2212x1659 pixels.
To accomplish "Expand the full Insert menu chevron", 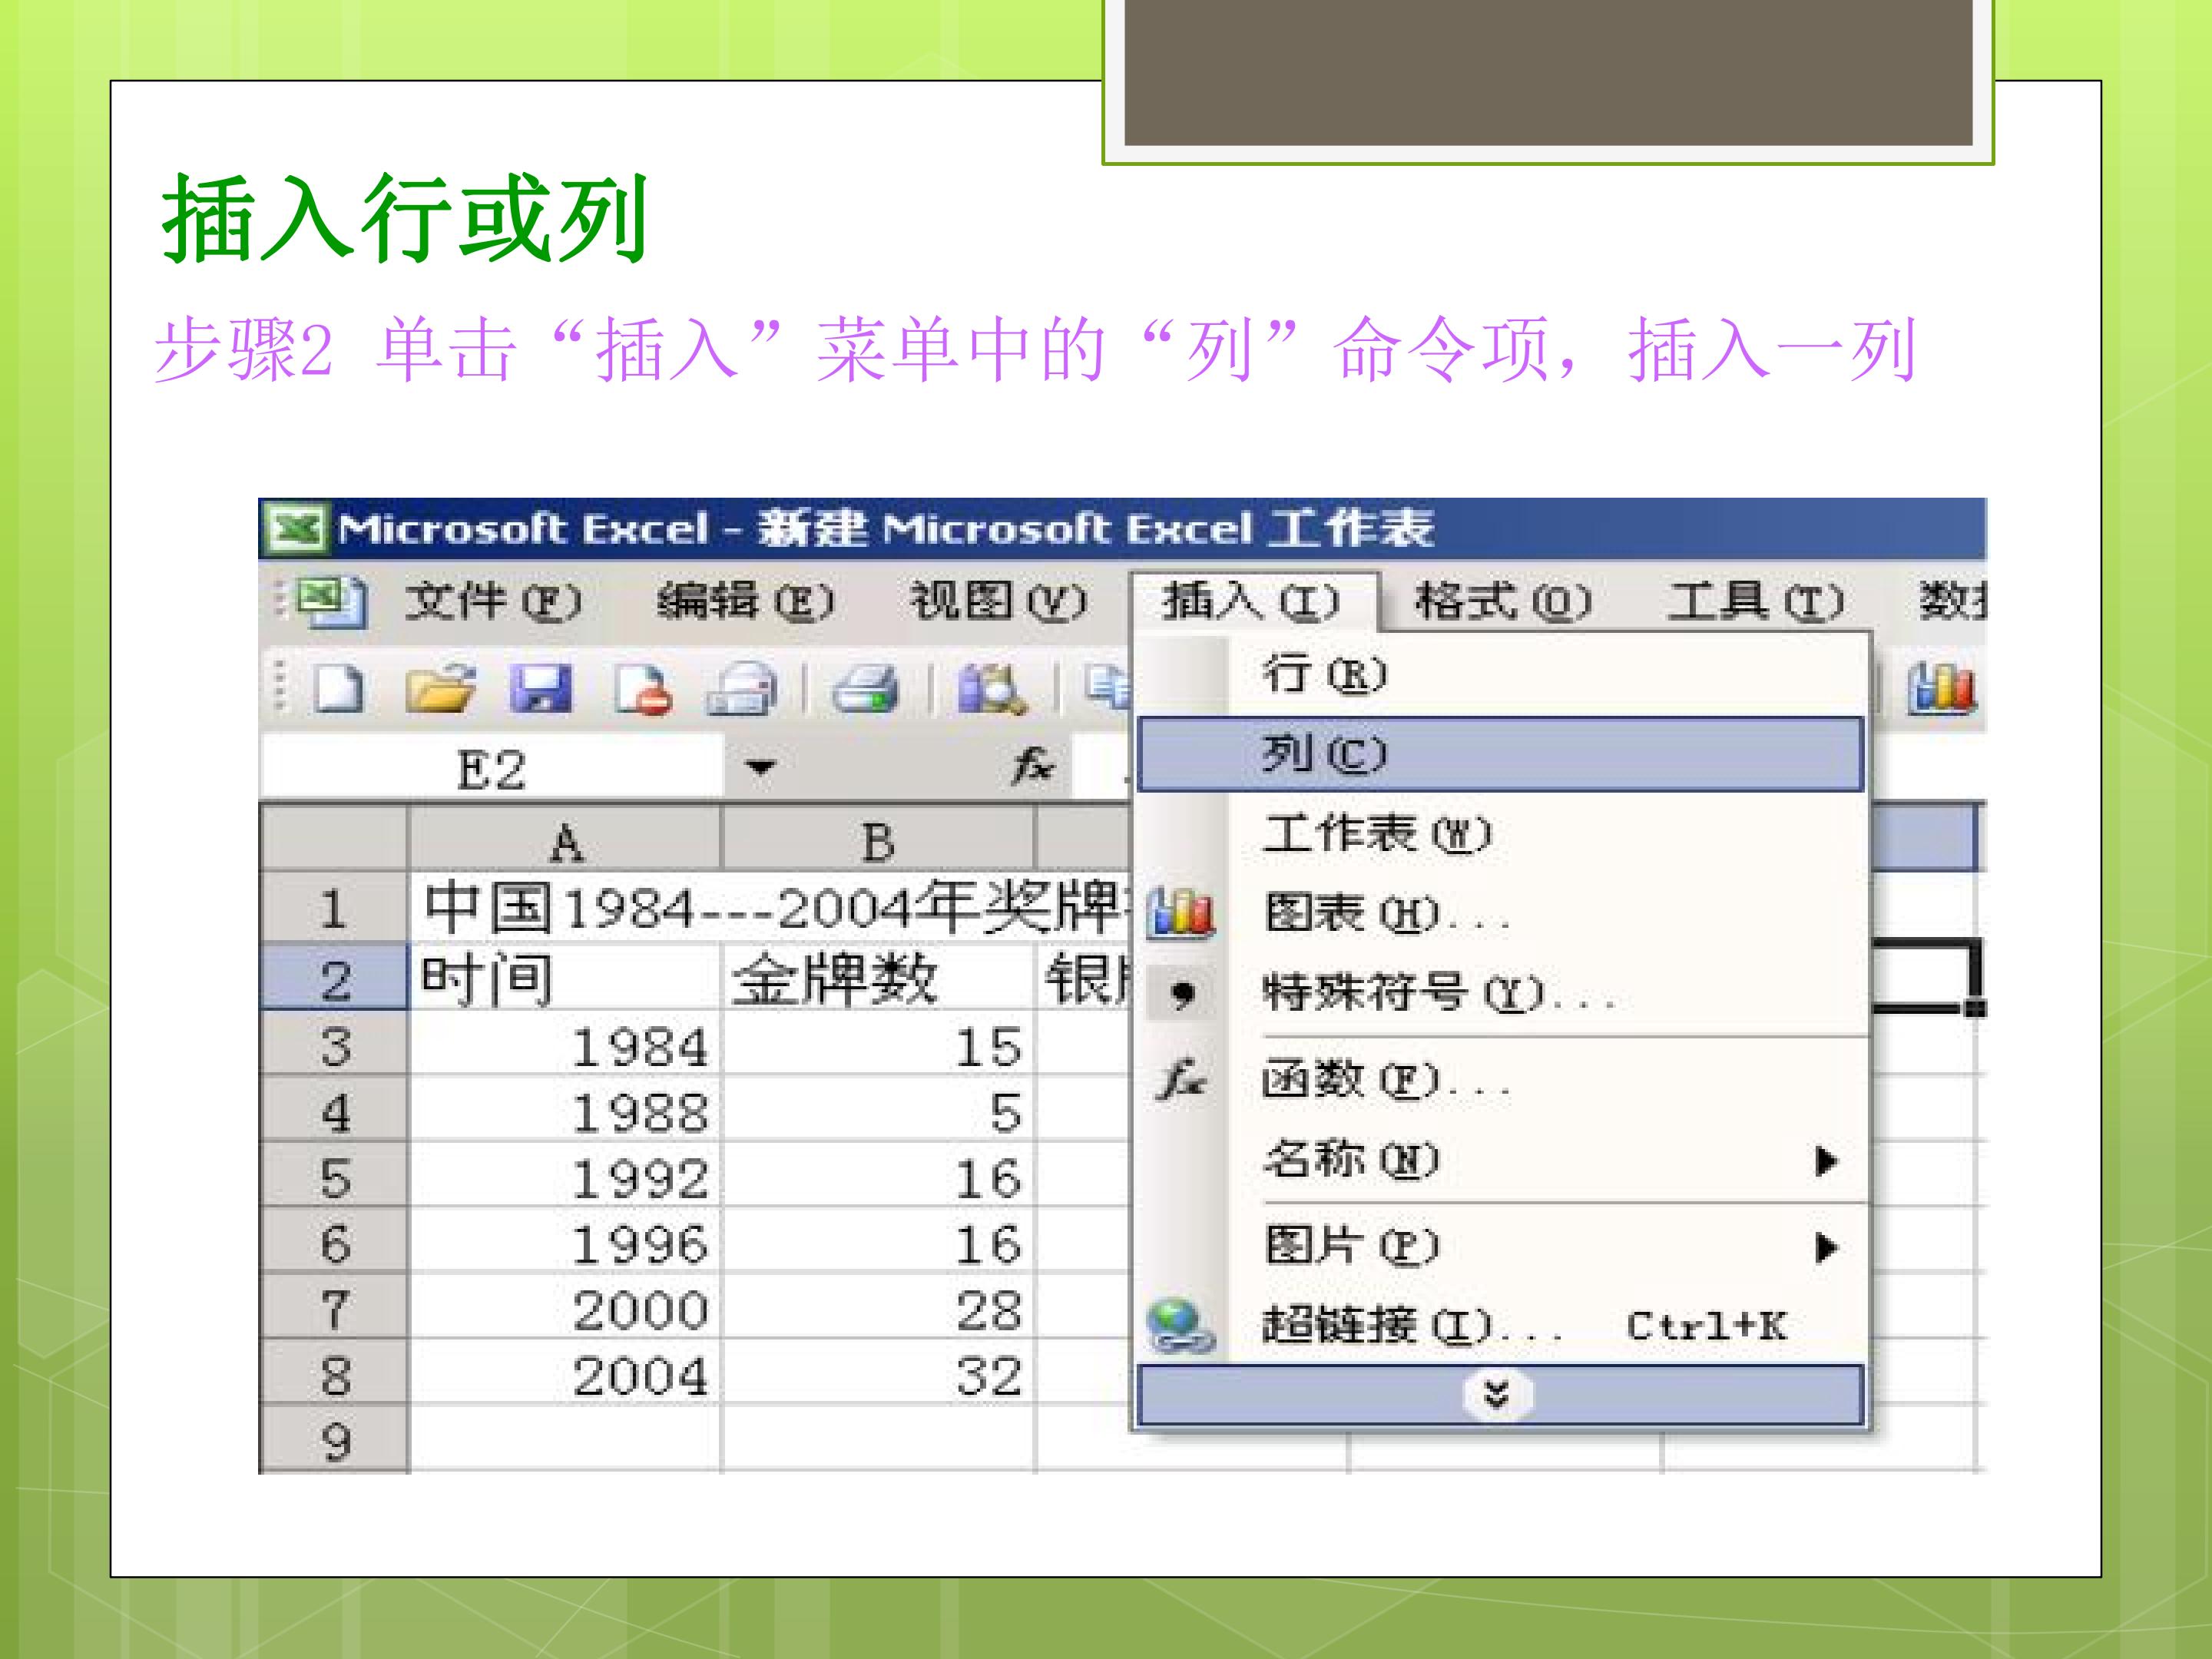I will (x=1499, y=1394).
